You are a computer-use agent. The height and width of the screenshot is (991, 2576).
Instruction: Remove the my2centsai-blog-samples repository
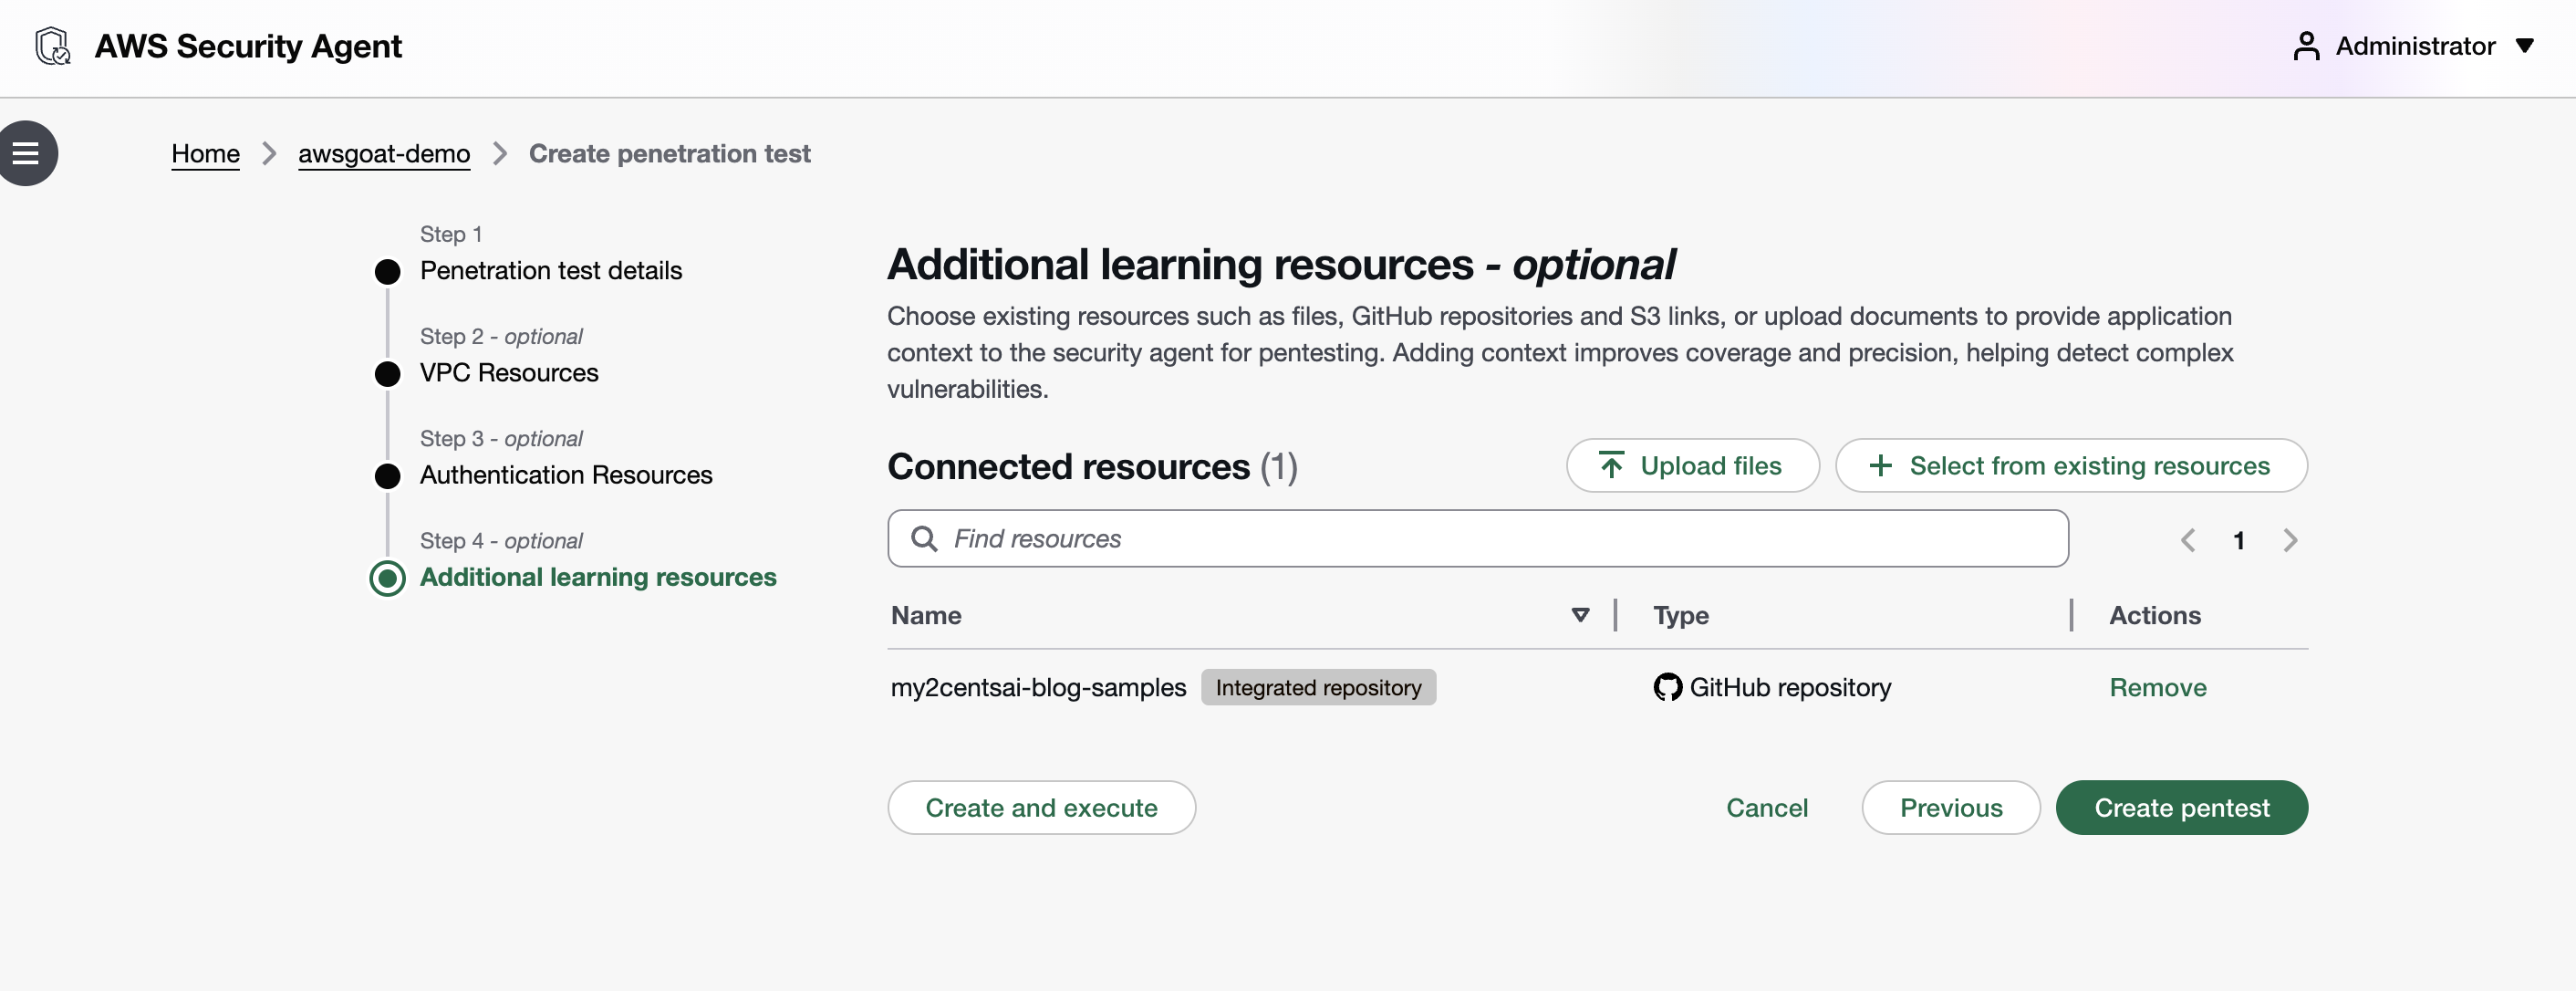2158,687
